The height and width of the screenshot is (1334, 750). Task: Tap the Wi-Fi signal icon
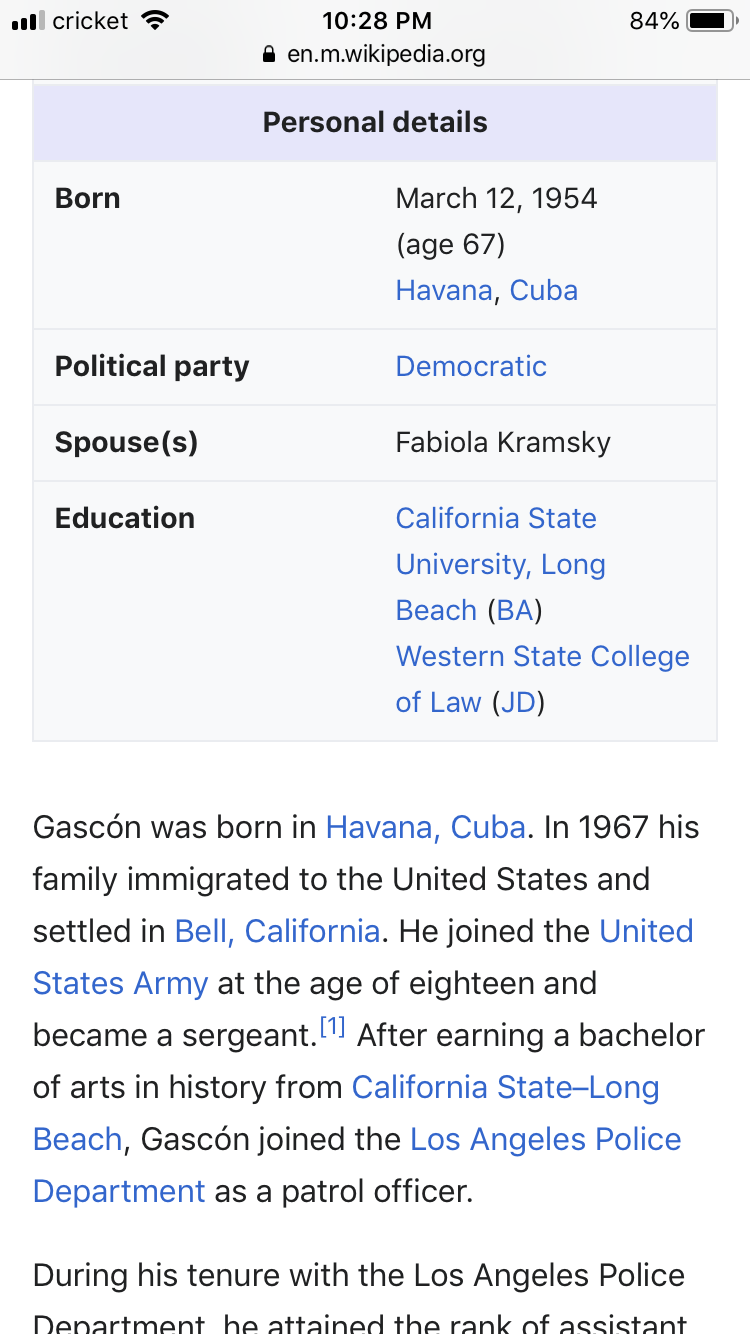point(155,20)
